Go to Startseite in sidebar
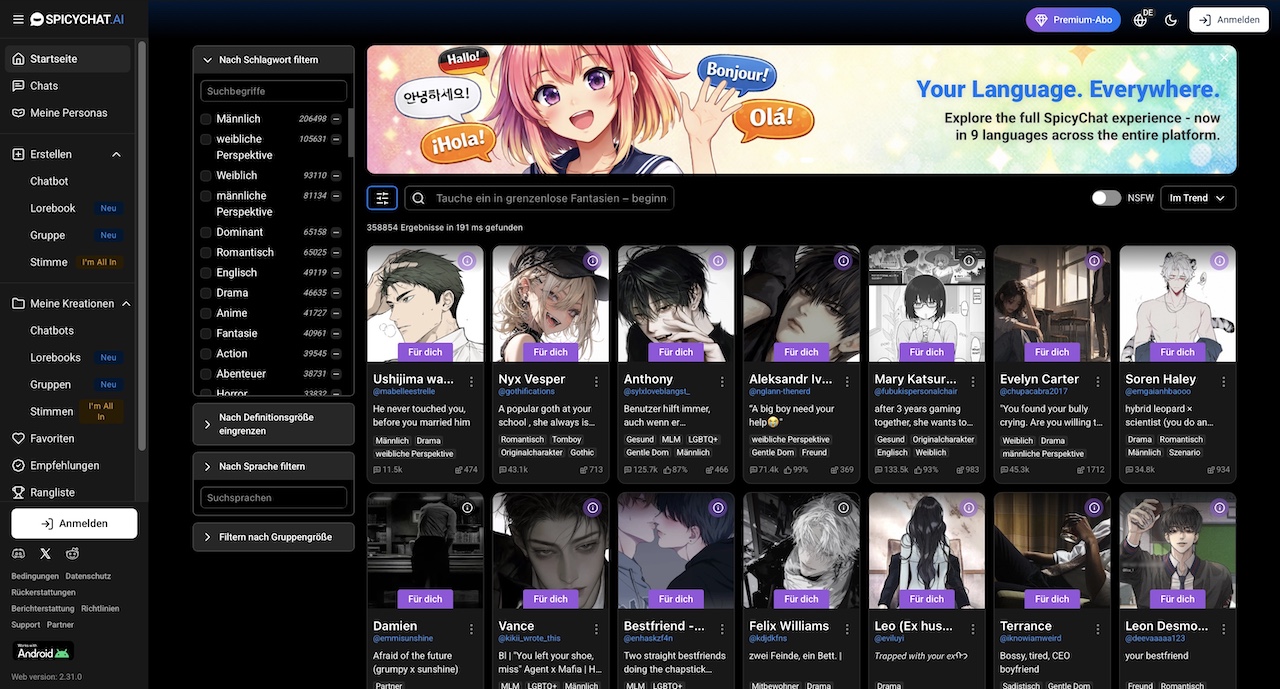The image size is (1280, 689). tap(67, 59)
